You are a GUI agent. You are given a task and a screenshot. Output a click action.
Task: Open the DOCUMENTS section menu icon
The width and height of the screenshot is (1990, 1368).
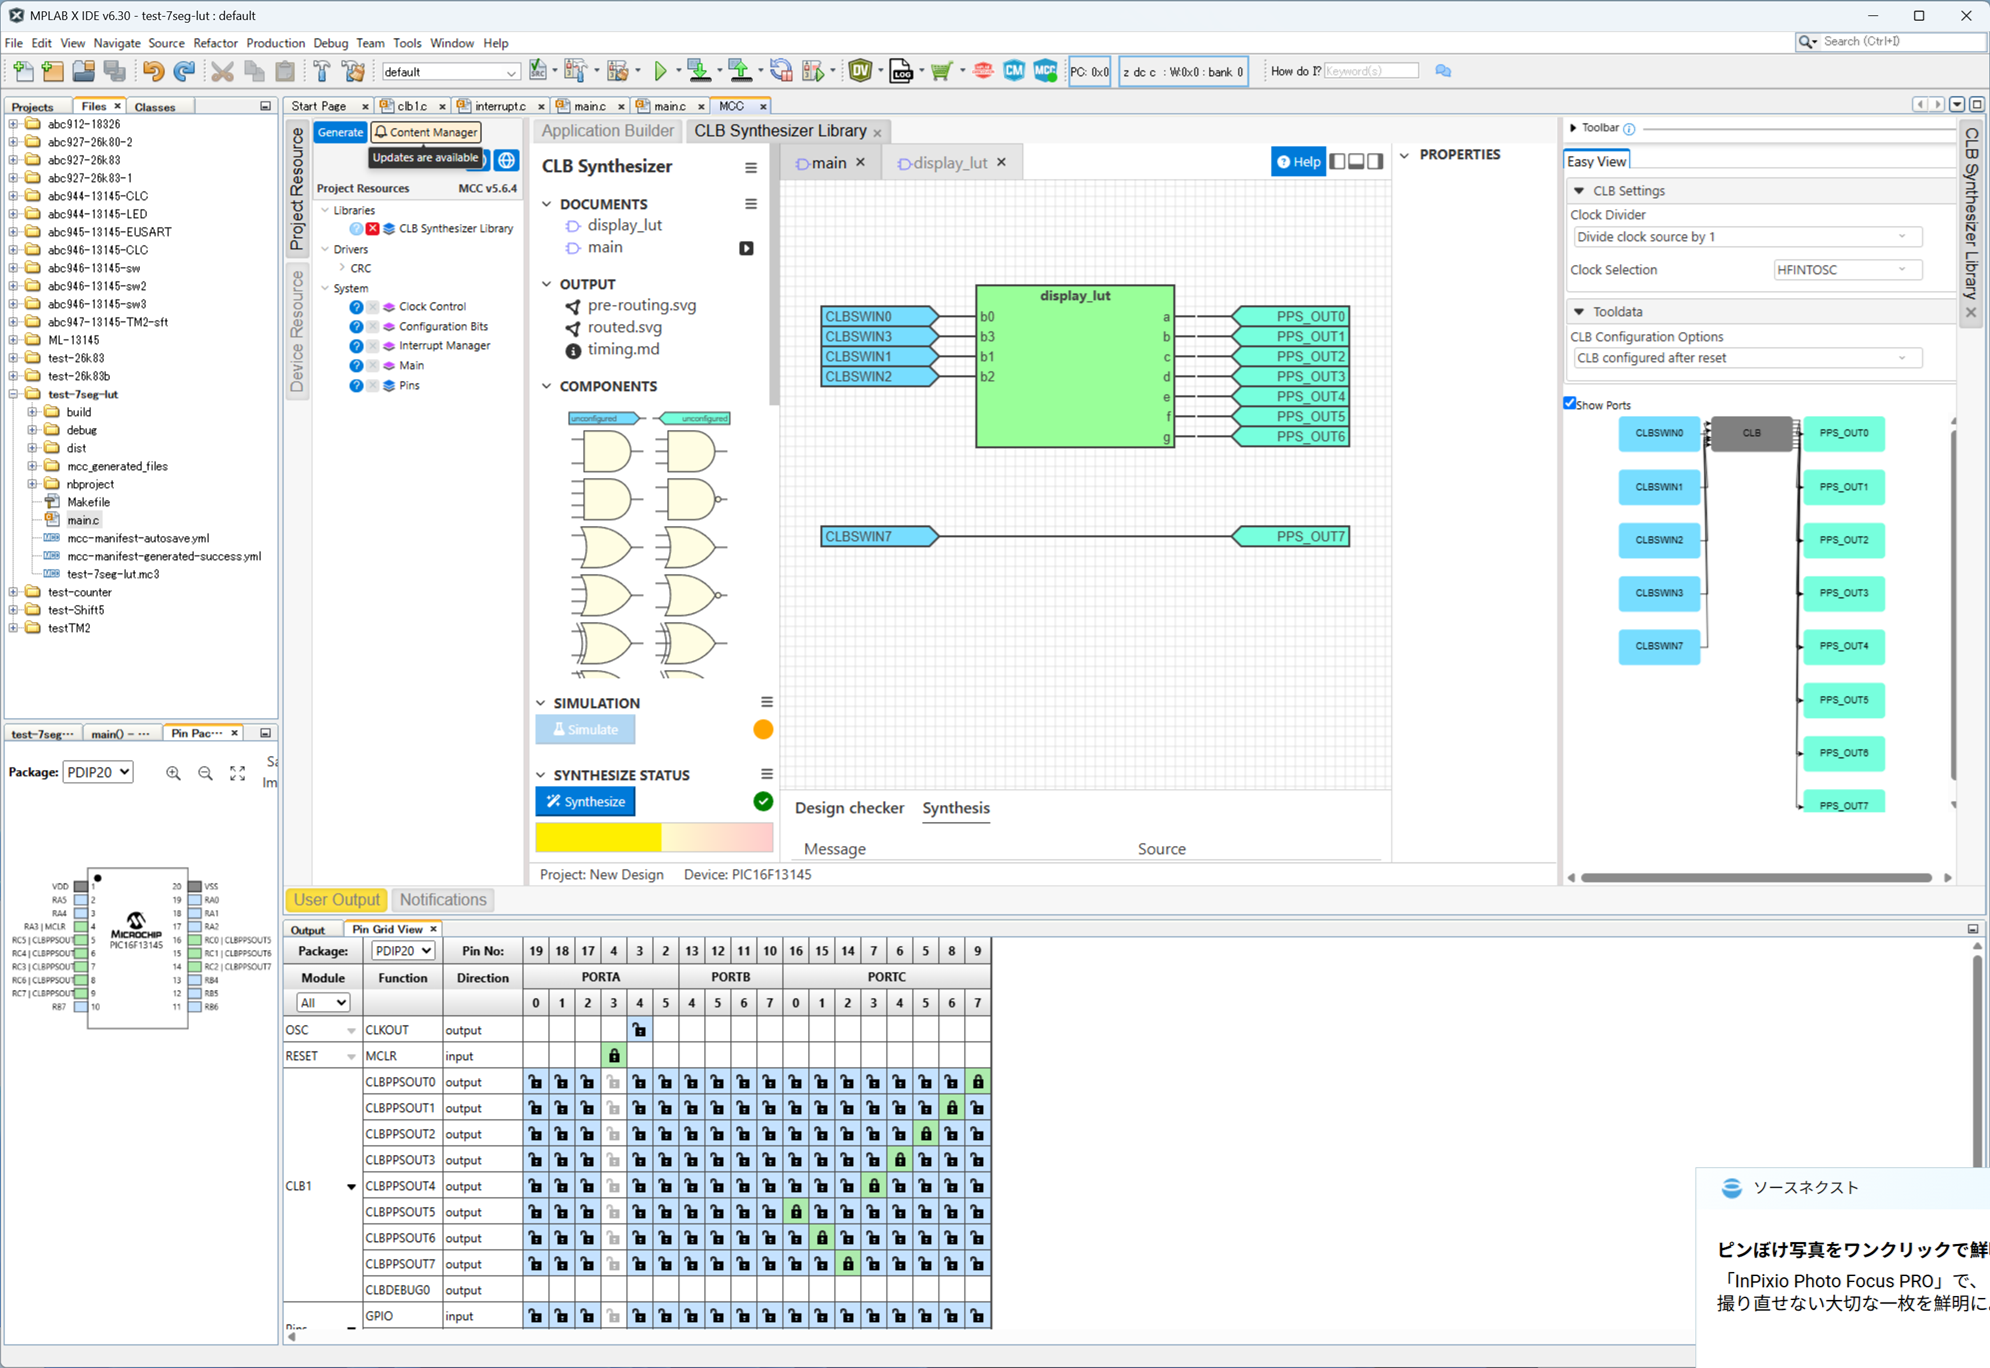(751, 204)
